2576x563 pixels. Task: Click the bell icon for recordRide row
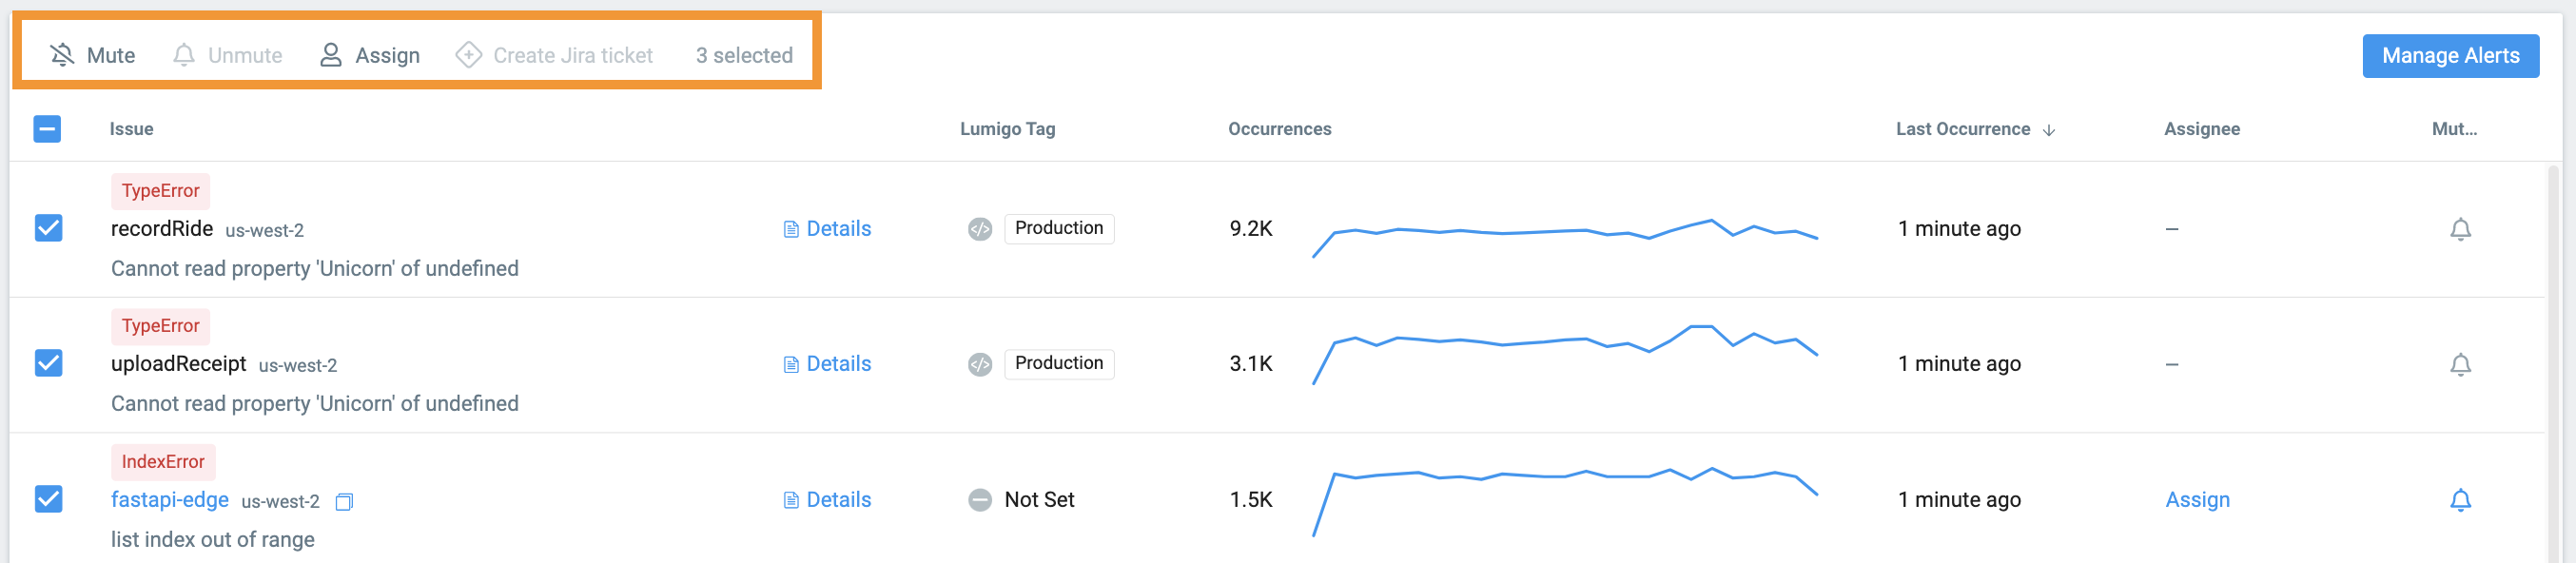pyautogui.click(x=2460, y=229)
